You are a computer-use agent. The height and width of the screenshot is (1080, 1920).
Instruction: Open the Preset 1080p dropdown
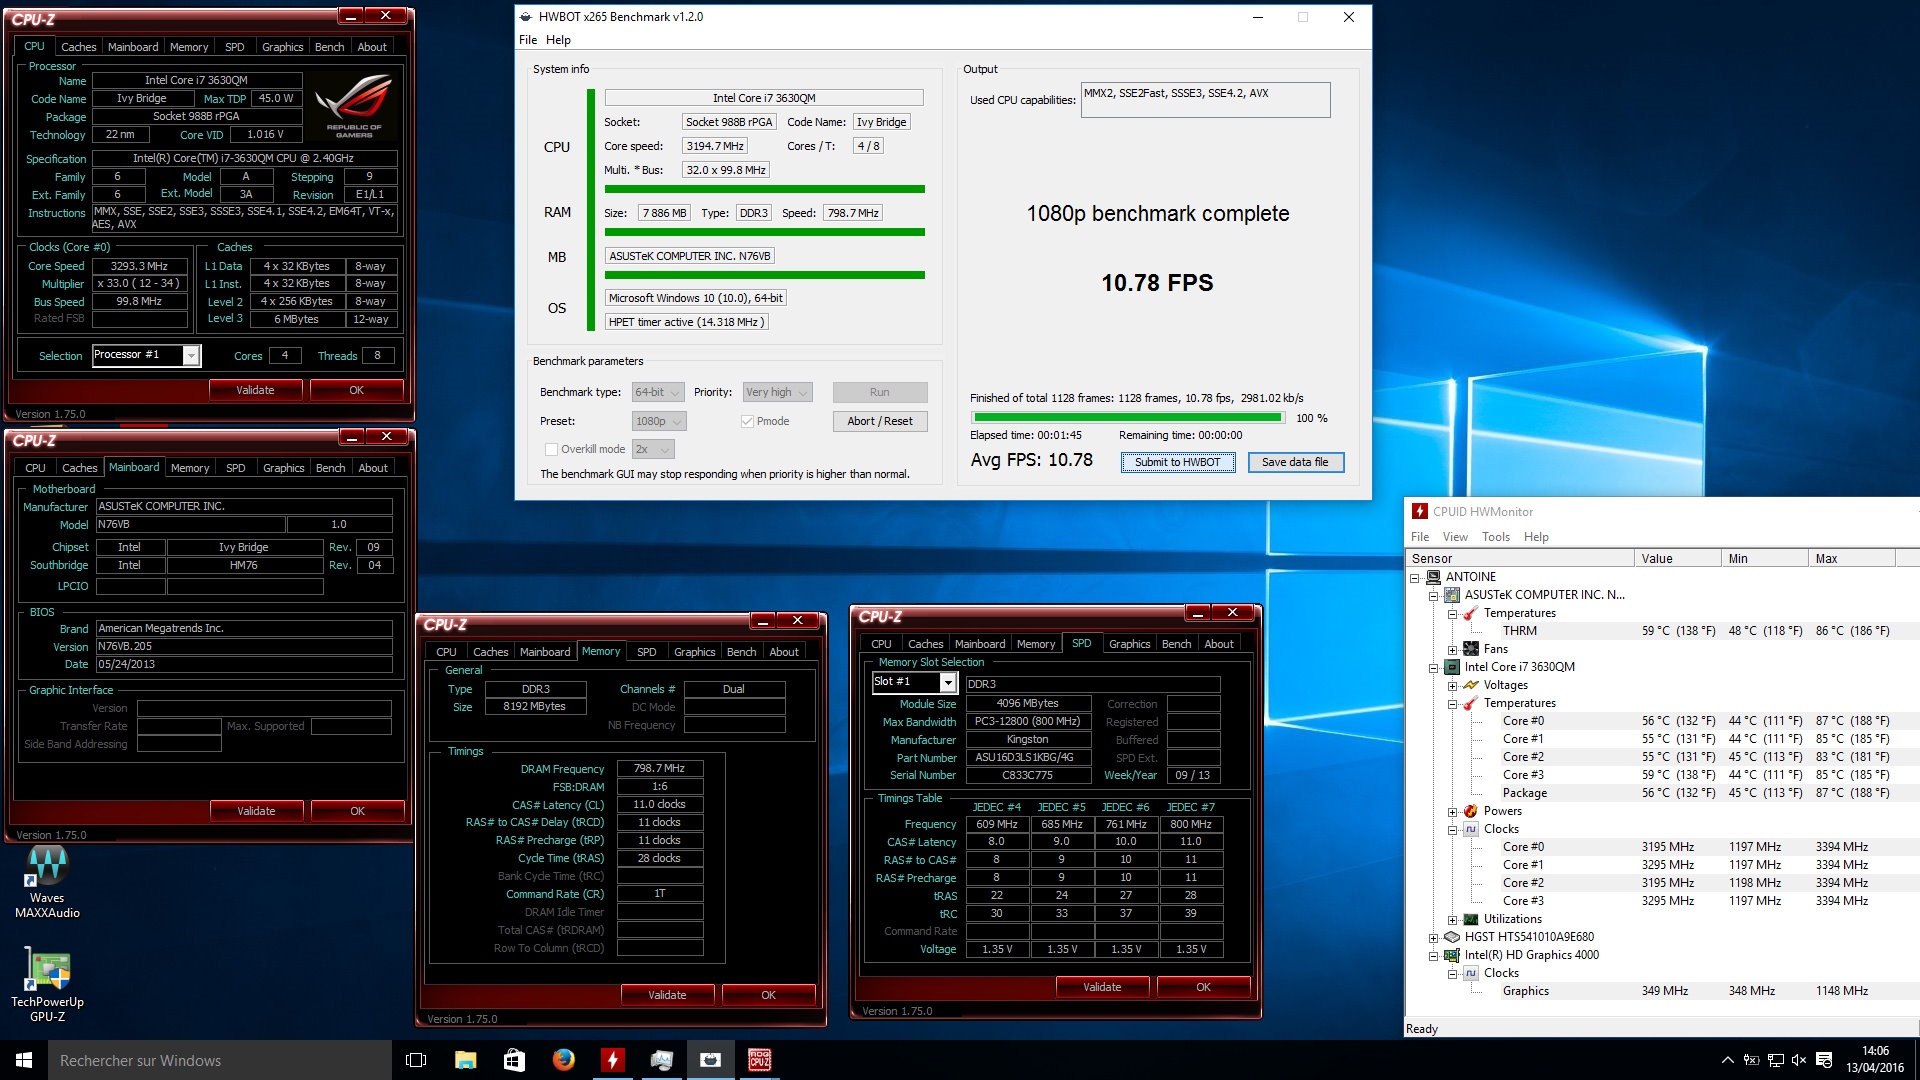click(658, 421)
